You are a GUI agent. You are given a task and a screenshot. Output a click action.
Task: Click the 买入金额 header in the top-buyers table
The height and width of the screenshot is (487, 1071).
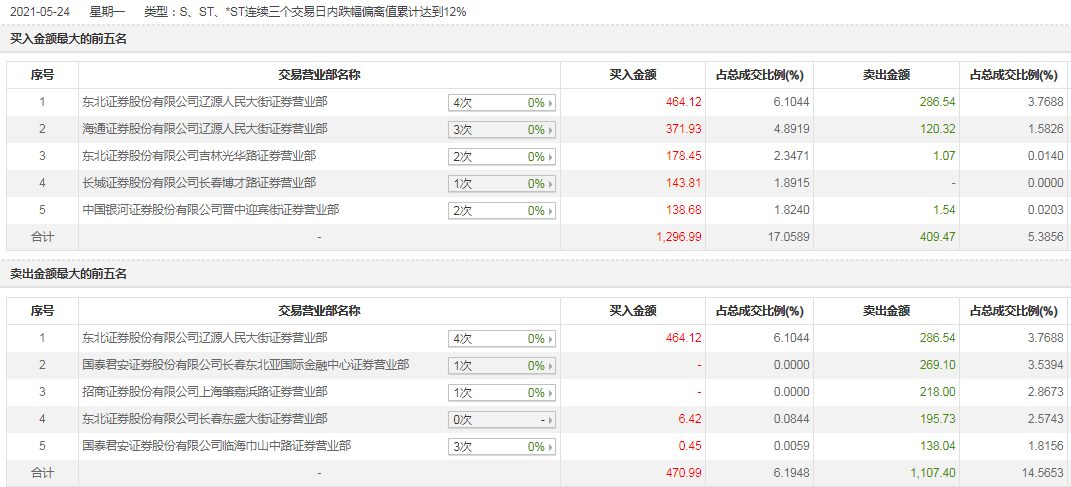coord(632,75)
